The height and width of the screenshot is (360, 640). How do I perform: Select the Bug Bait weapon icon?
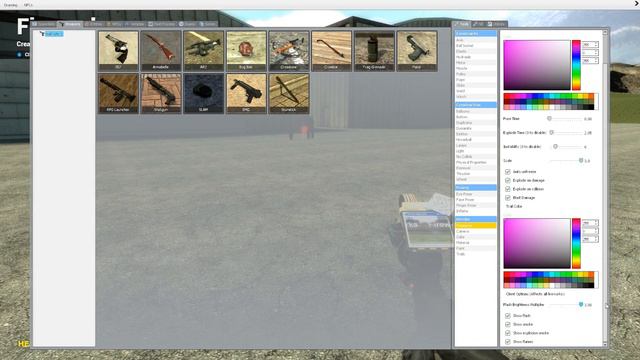246,51
